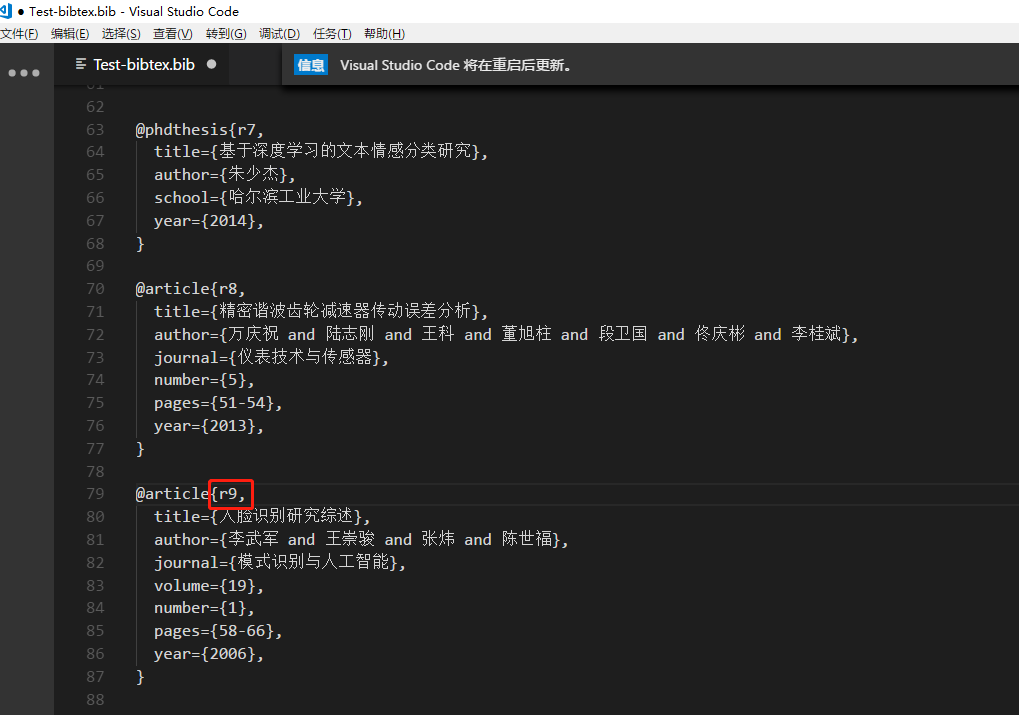The height and width of the screenshot is (715, 1019).
Task: Click the closing brace on line 87
Action: (x=140, y=677)
